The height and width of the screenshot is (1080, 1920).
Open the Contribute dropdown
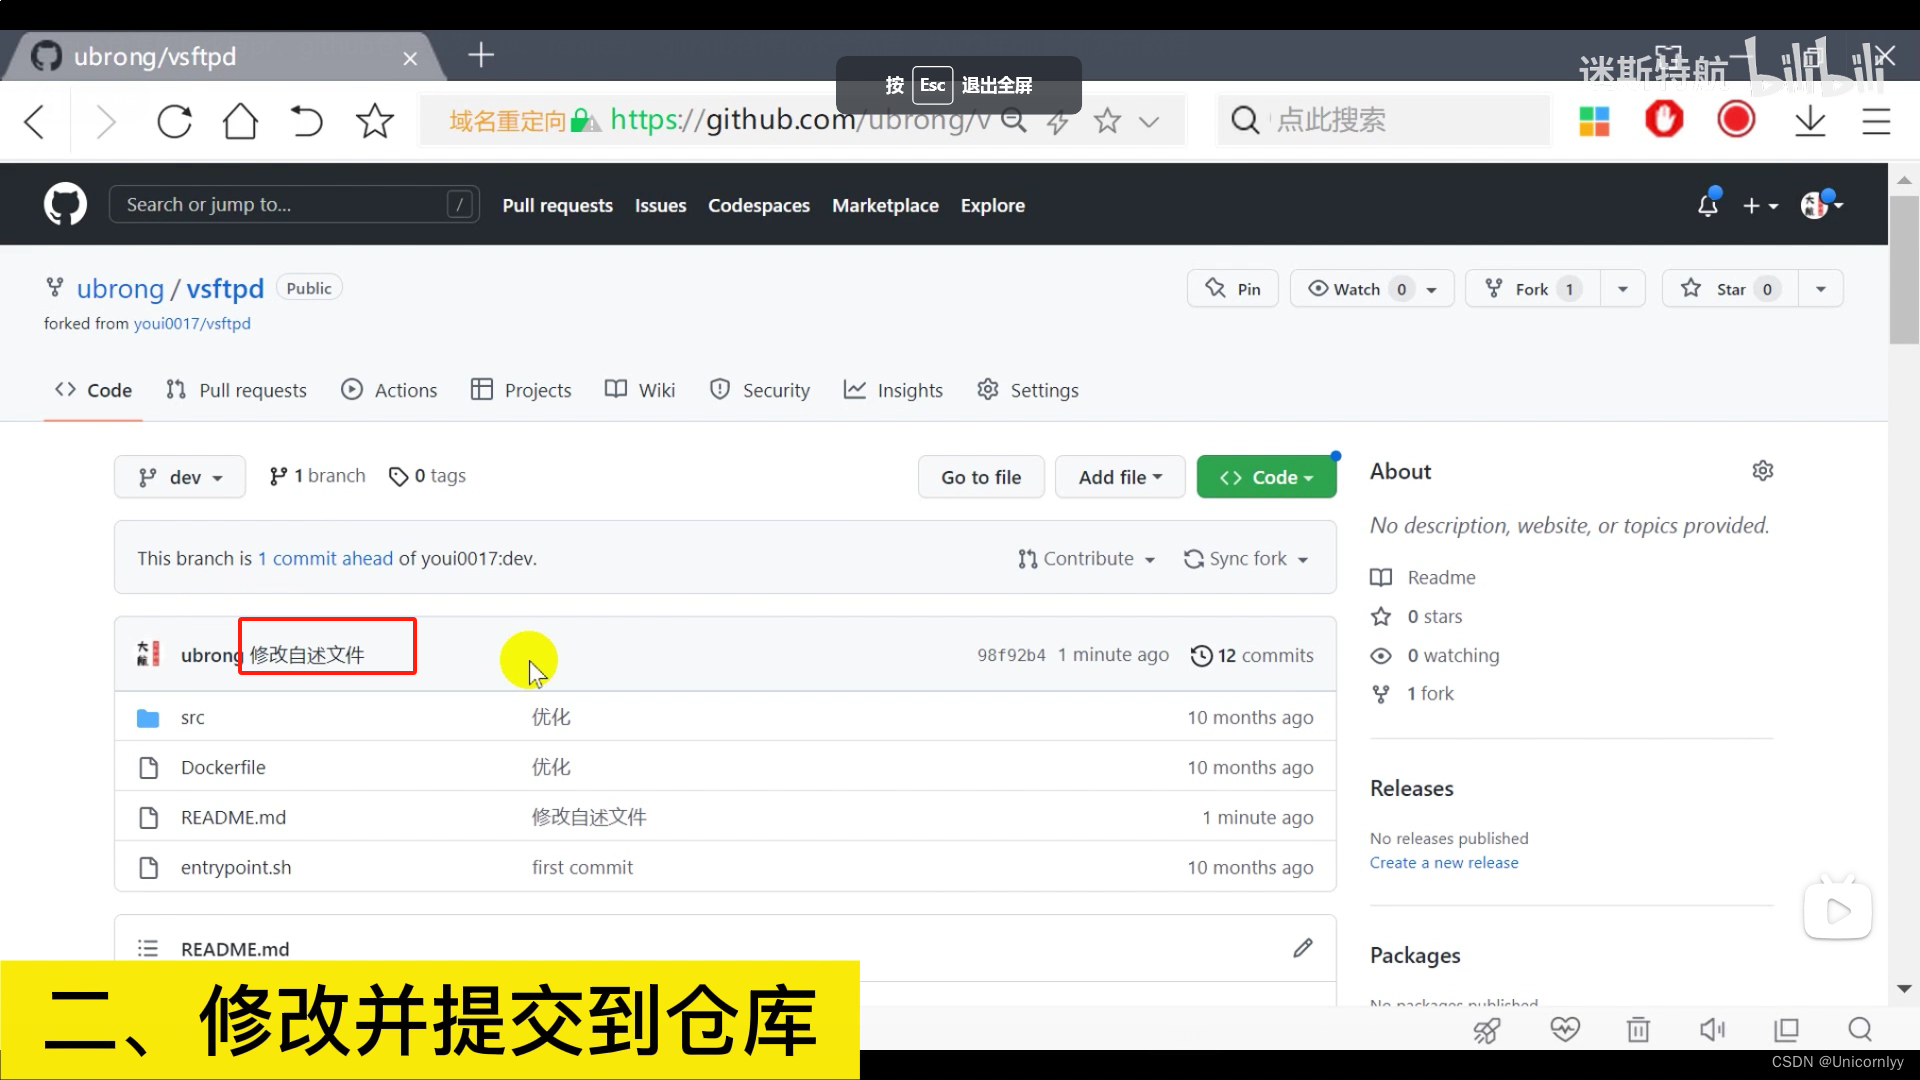click(1087, 559)
